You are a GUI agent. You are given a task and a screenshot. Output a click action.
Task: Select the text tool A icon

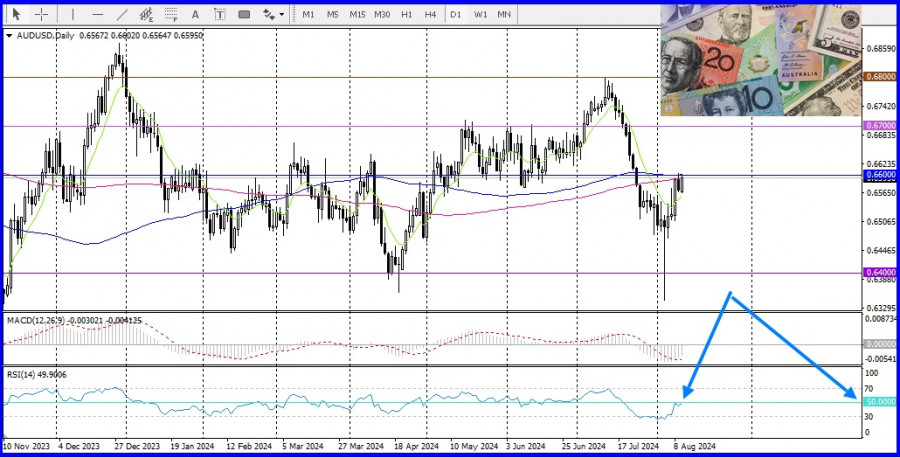(x=195, y=15)
